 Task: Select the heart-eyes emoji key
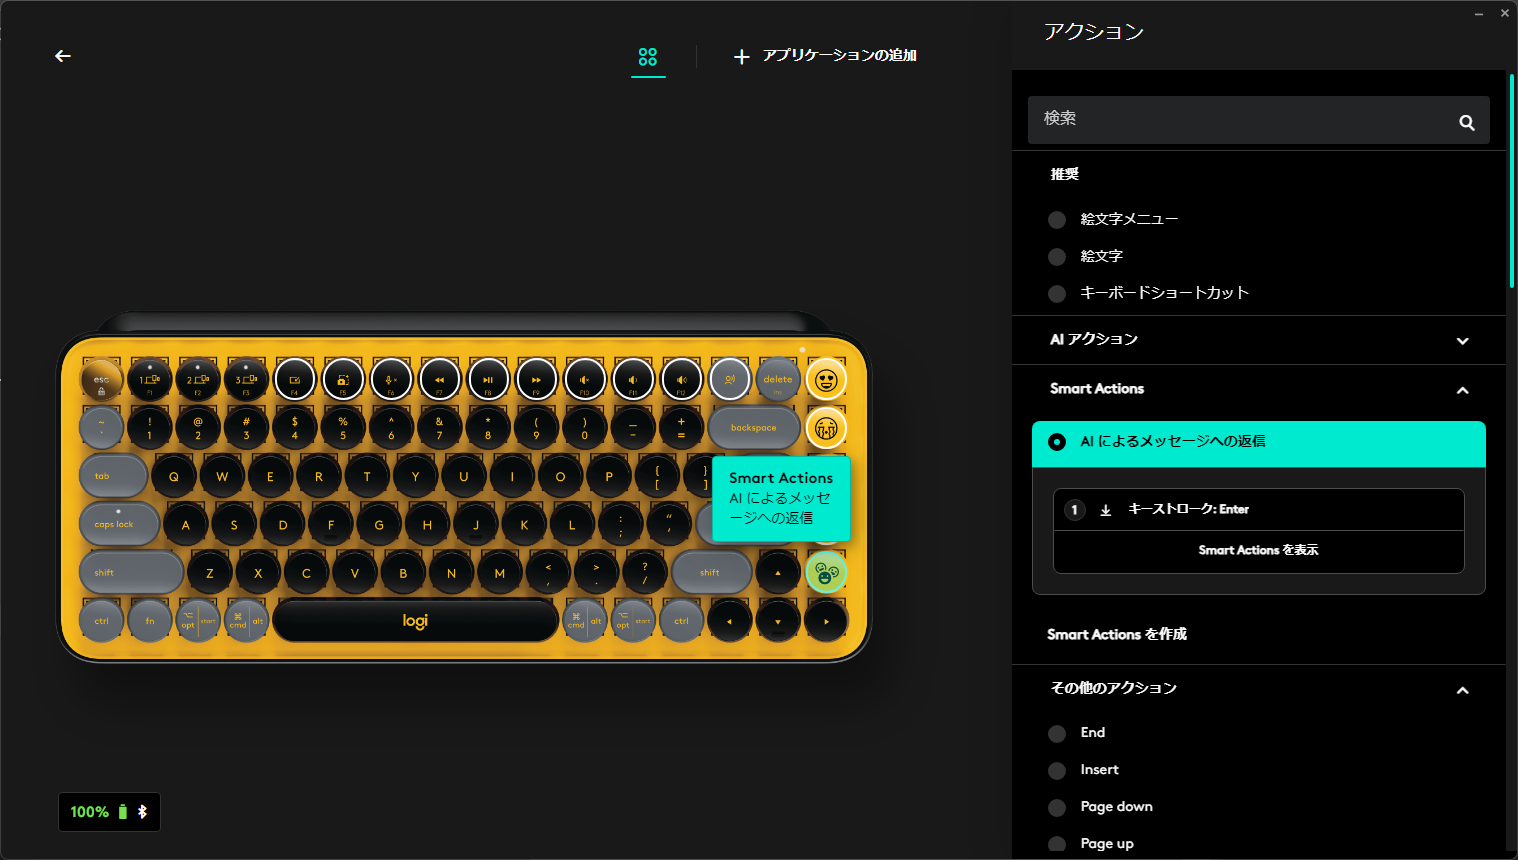point(826,380)
